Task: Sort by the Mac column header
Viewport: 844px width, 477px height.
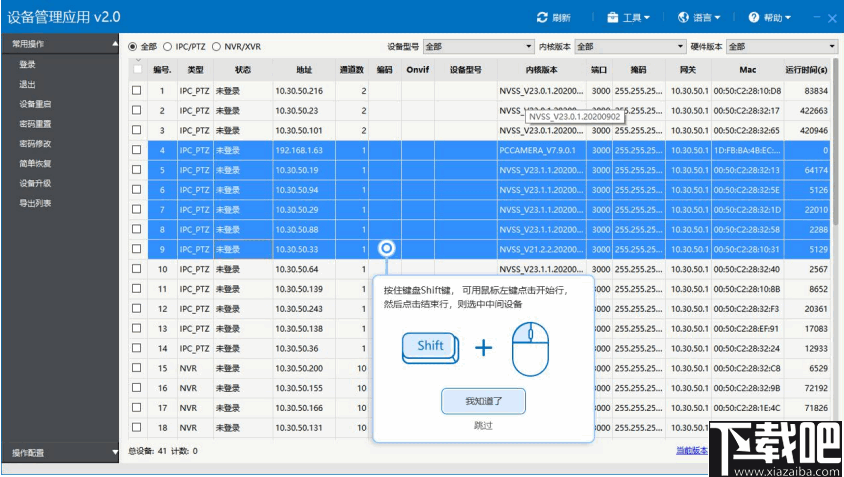Action: pyautogui.click(x=748, y=69)
